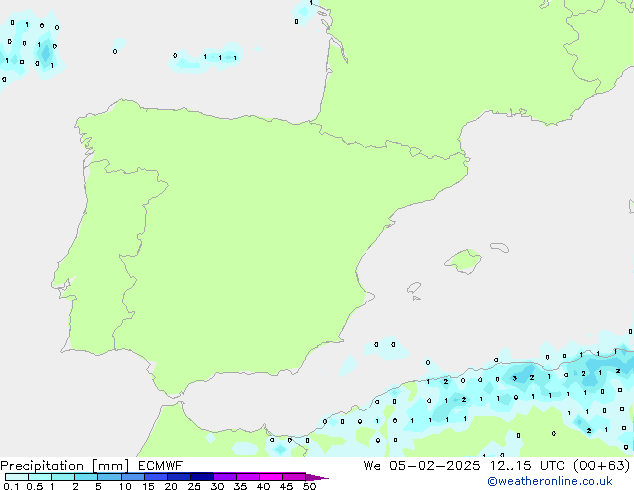634x490 pixels.
Task: Select the 35–40 mm legend swatch
Action: tap(247, 477)
